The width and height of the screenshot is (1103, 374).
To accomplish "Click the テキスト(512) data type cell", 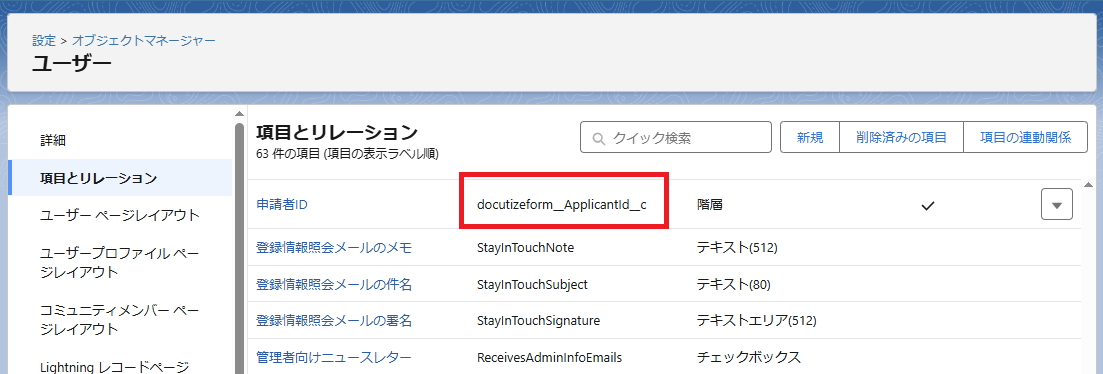I will tap(737, 247).
